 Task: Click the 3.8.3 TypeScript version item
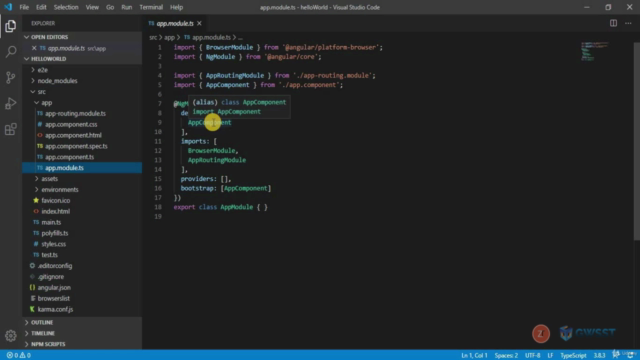pos(599,356)
